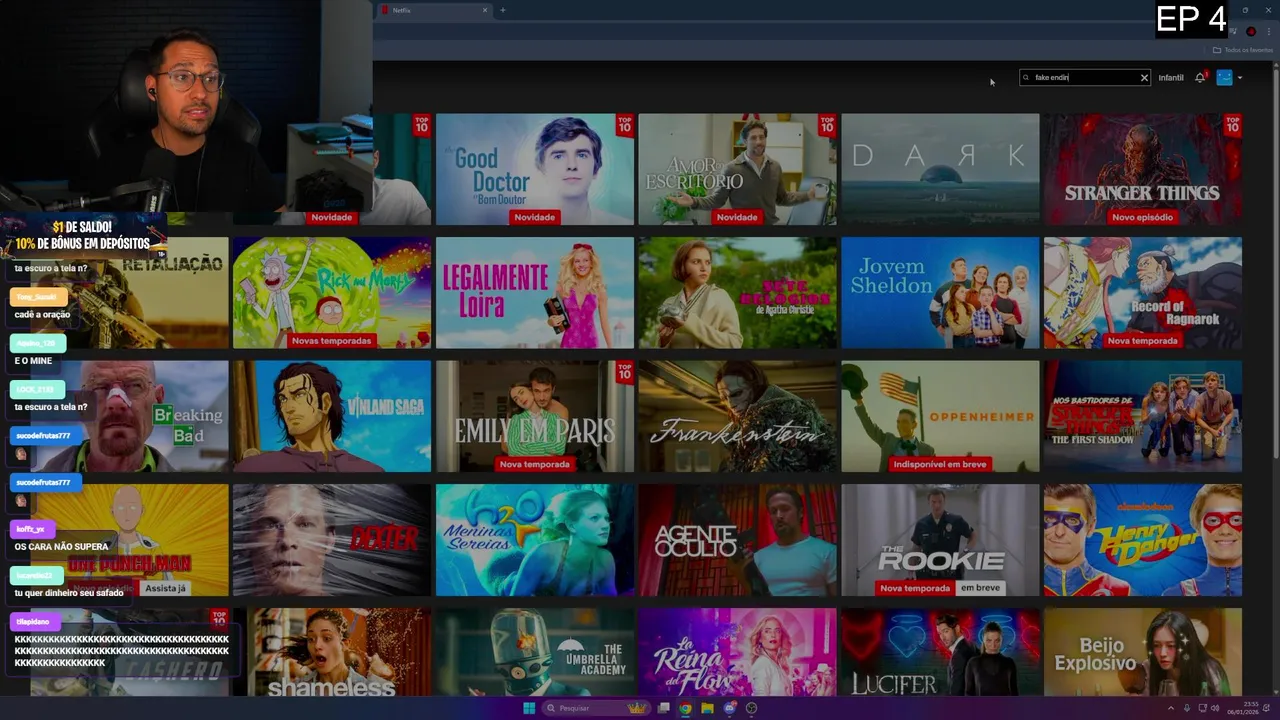The image size is (1280, 720).
Task: Open Chrome's three-dot menu
Action: [1269, 31]
